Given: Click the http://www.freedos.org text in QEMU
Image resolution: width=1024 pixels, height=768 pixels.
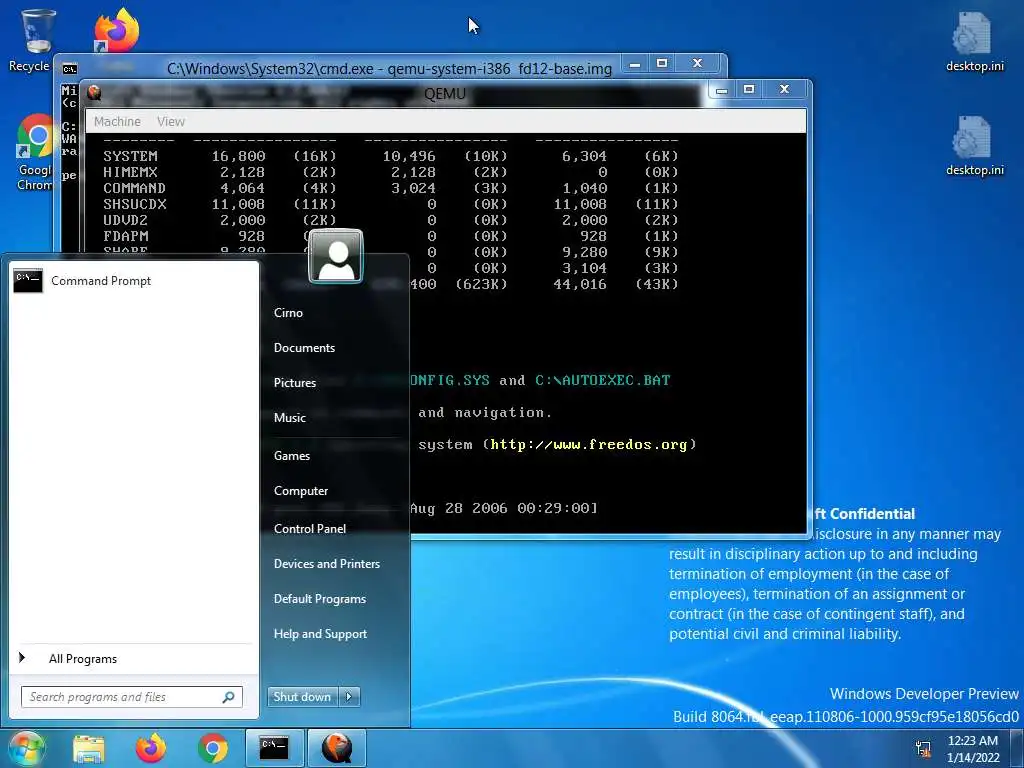Looking at the screenshot, I should click(589, 445).
